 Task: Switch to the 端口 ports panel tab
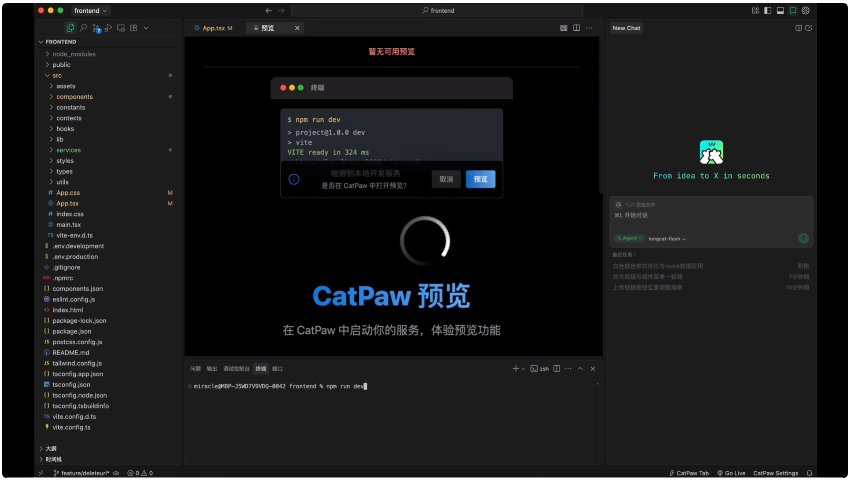pos(277,369)
